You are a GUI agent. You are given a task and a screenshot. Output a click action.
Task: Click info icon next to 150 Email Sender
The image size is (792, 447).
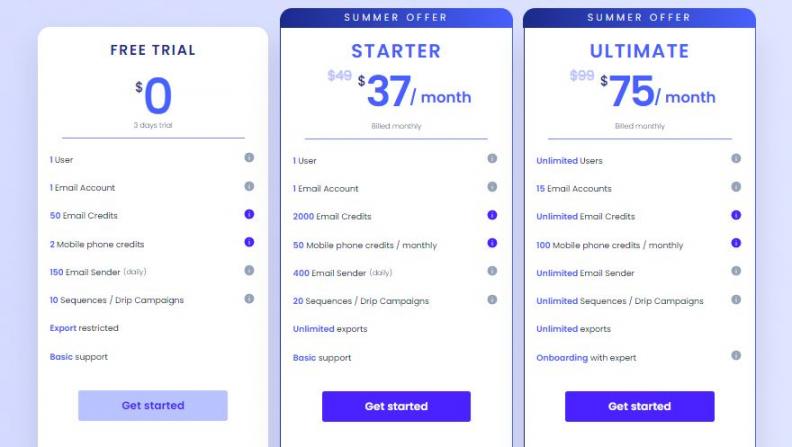(249, 270)
